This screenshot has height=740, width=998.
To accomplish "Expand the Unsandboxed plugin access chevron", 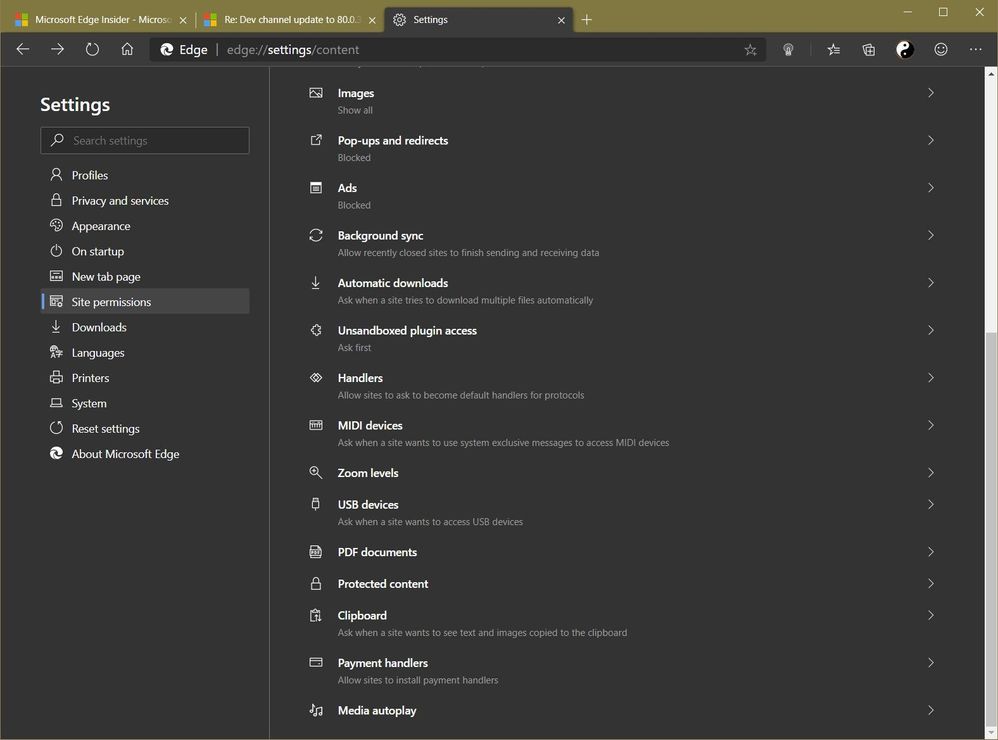I will (x=931, y=330).
